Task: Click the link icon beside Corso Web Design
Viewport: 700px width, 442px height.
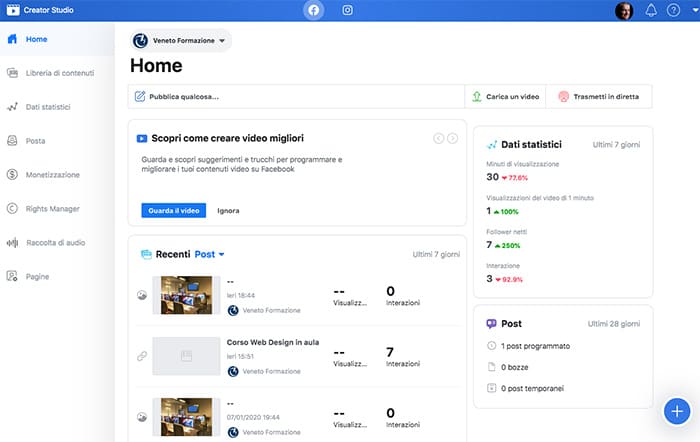Action: [142, 356]
